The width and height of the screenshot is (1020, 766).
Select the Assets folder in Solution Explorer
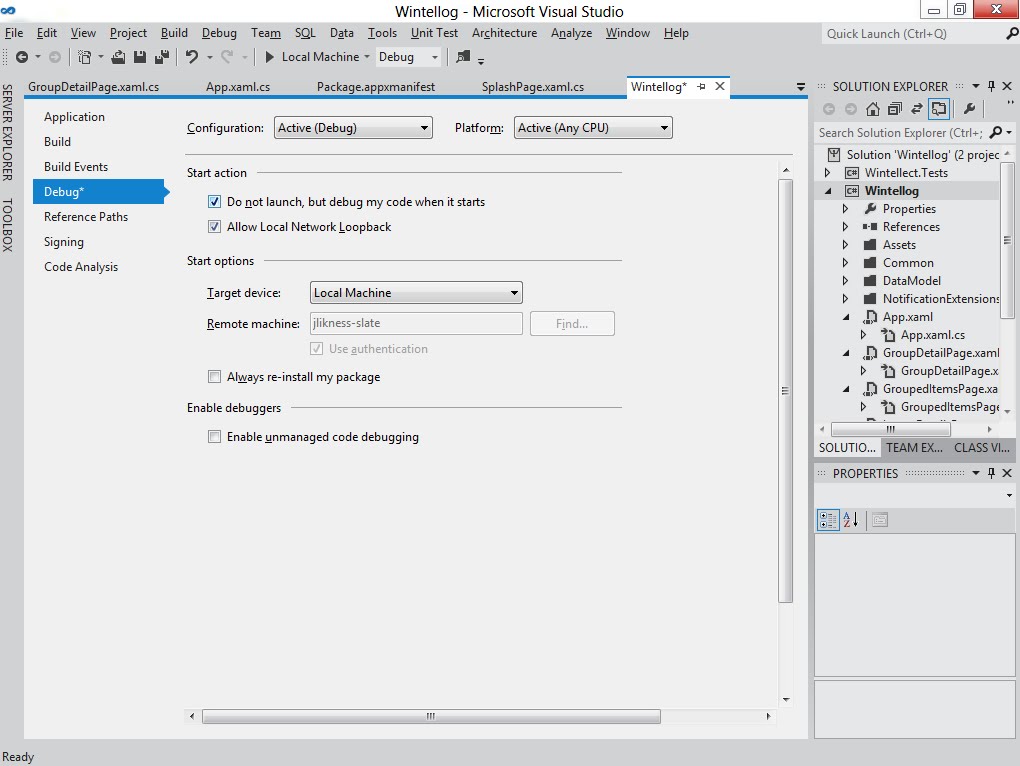tap(898, 245)
